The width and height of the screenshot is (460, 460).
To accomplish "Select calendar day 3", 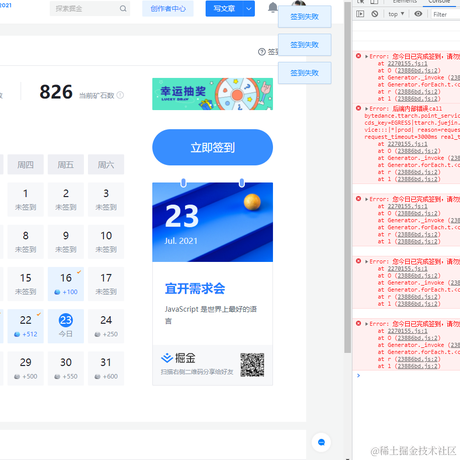I will (106, 199).
